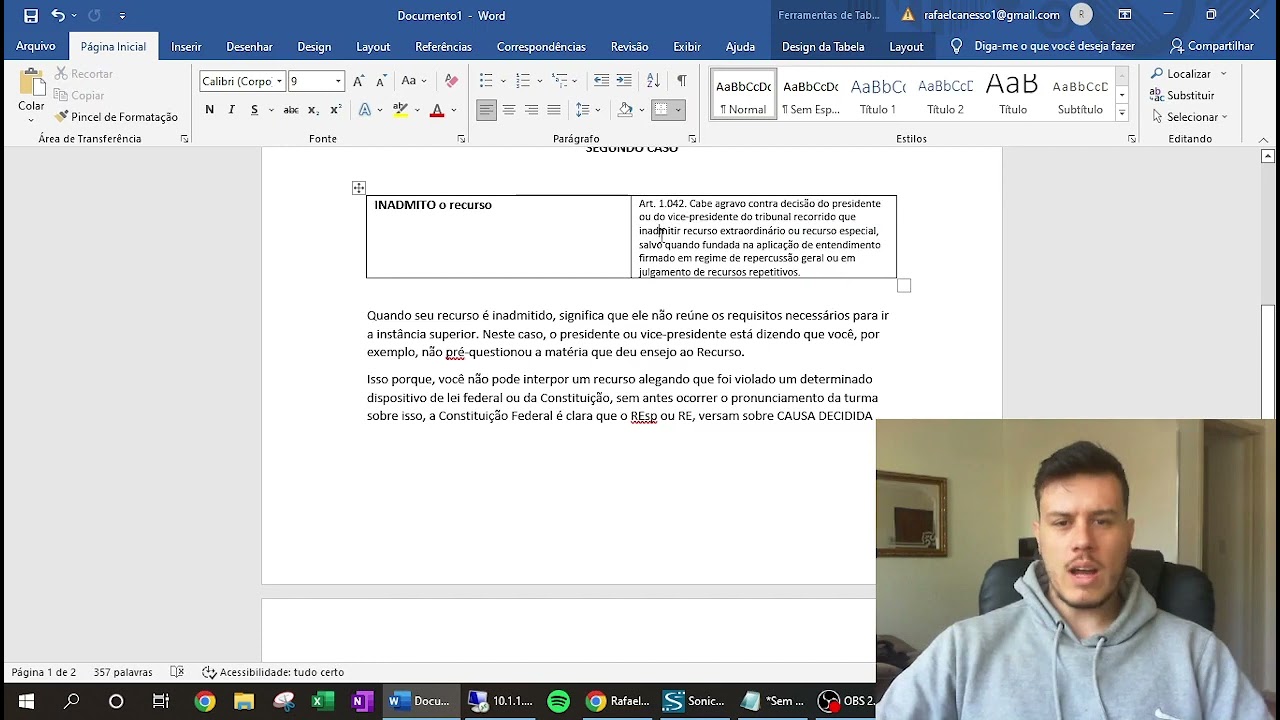Viewport: 1280px width, 720px height.
Task: Select the Pincel de Formatação tool
Action: click(x=116, y=117)
